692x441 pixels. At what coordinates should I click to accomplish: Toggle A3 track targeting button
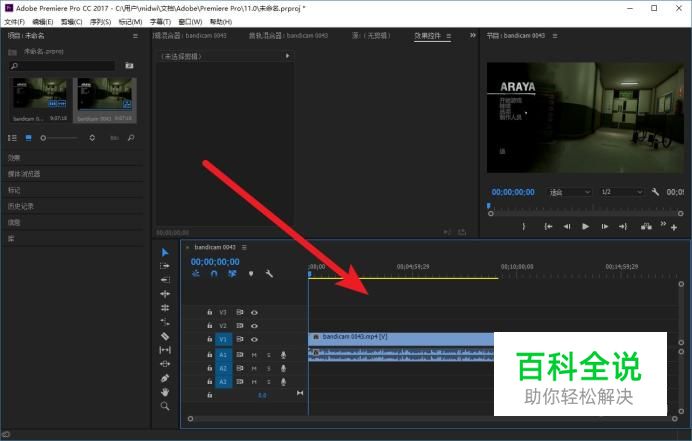(x=223, y=382)
